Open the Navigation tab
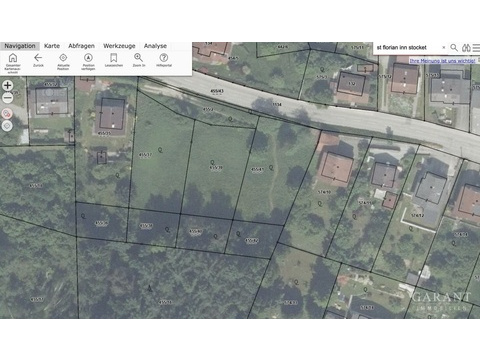480x360 pixels. point(20,46)
